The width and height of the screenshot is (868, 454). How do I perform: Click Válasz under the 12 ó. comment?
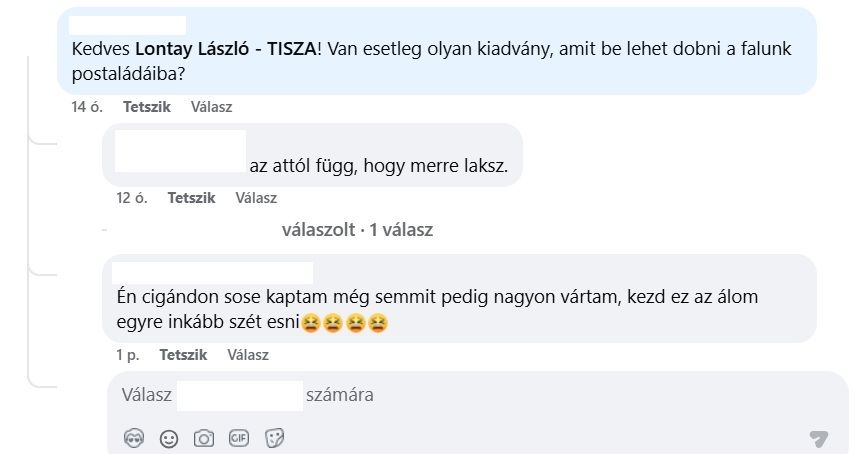click(256, 198)
